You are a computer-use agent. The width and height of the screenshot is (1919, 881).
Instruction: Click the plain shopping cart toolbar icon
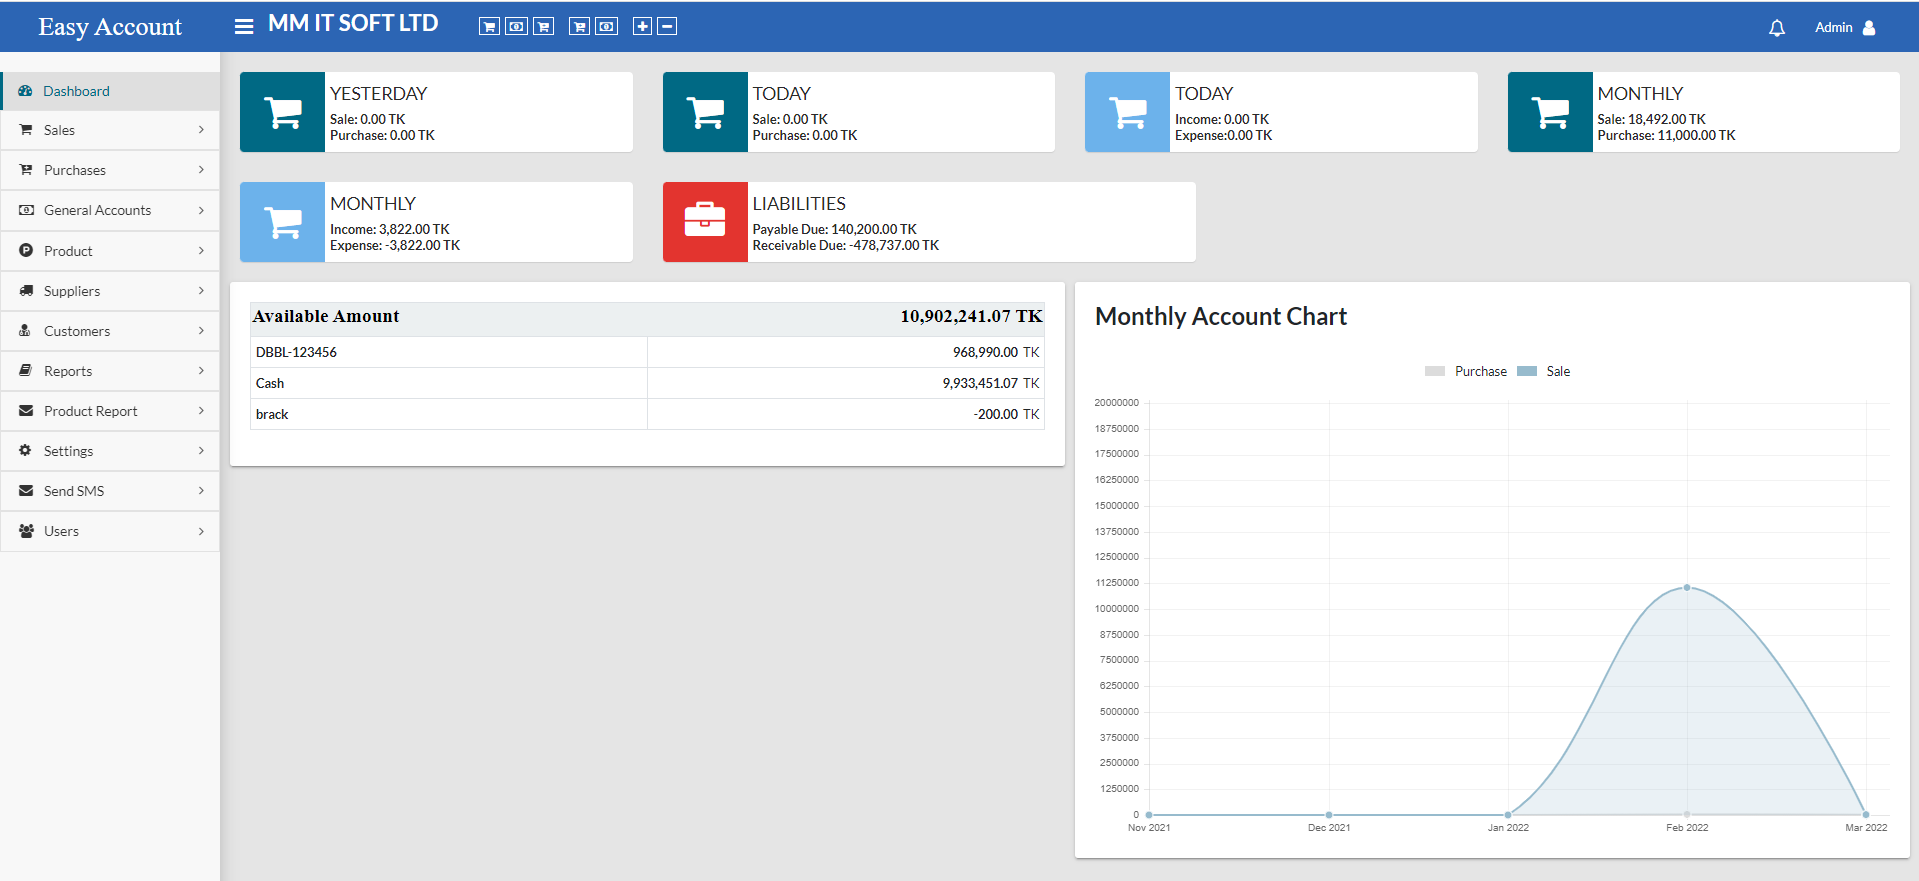(x=489, y=27)
